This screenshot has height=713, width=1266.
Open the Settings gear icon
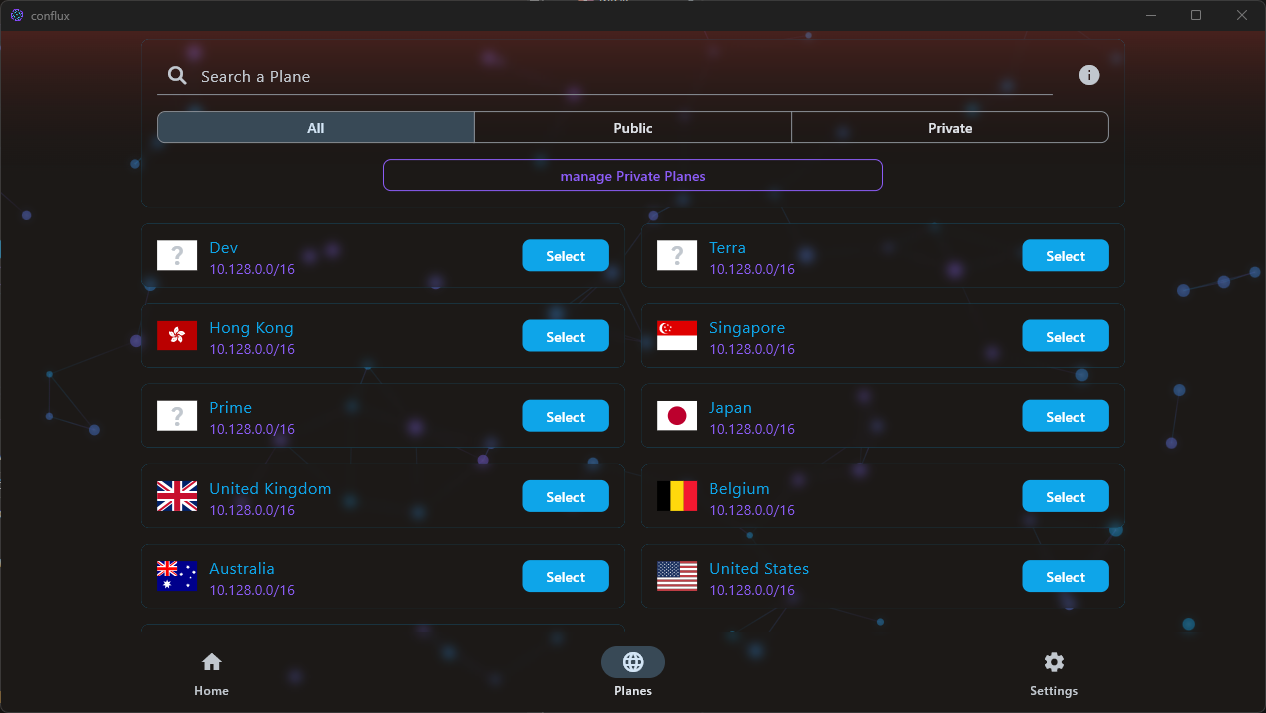(1054, 662)
